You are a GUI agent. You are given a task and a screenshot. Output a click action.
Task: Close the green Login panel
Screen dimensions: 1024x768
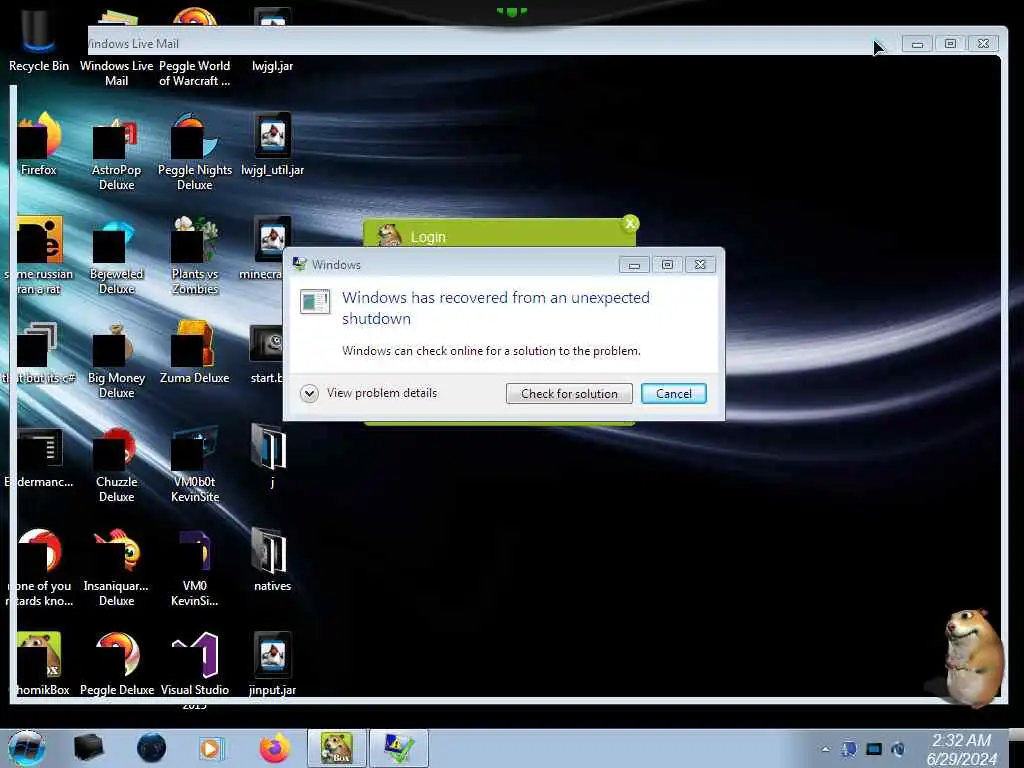630,224
